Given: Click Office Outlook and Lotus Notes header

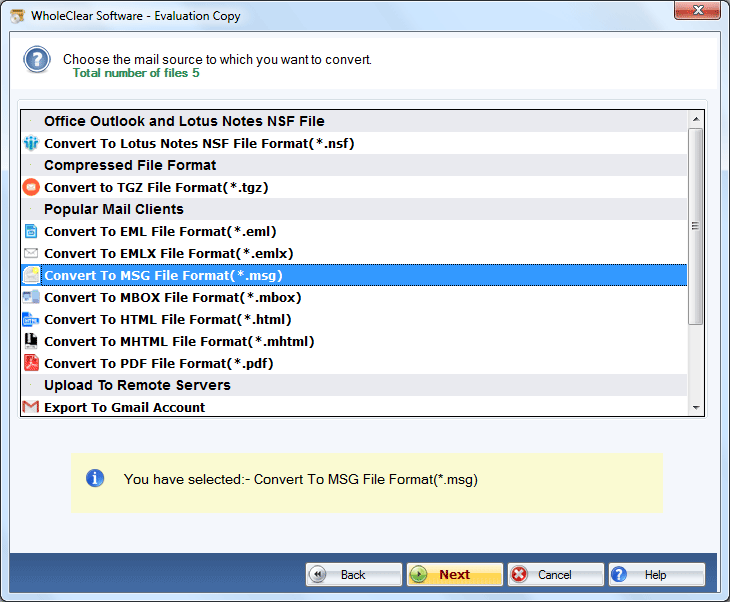Looking at the screenshot, I should click(354, 121).
